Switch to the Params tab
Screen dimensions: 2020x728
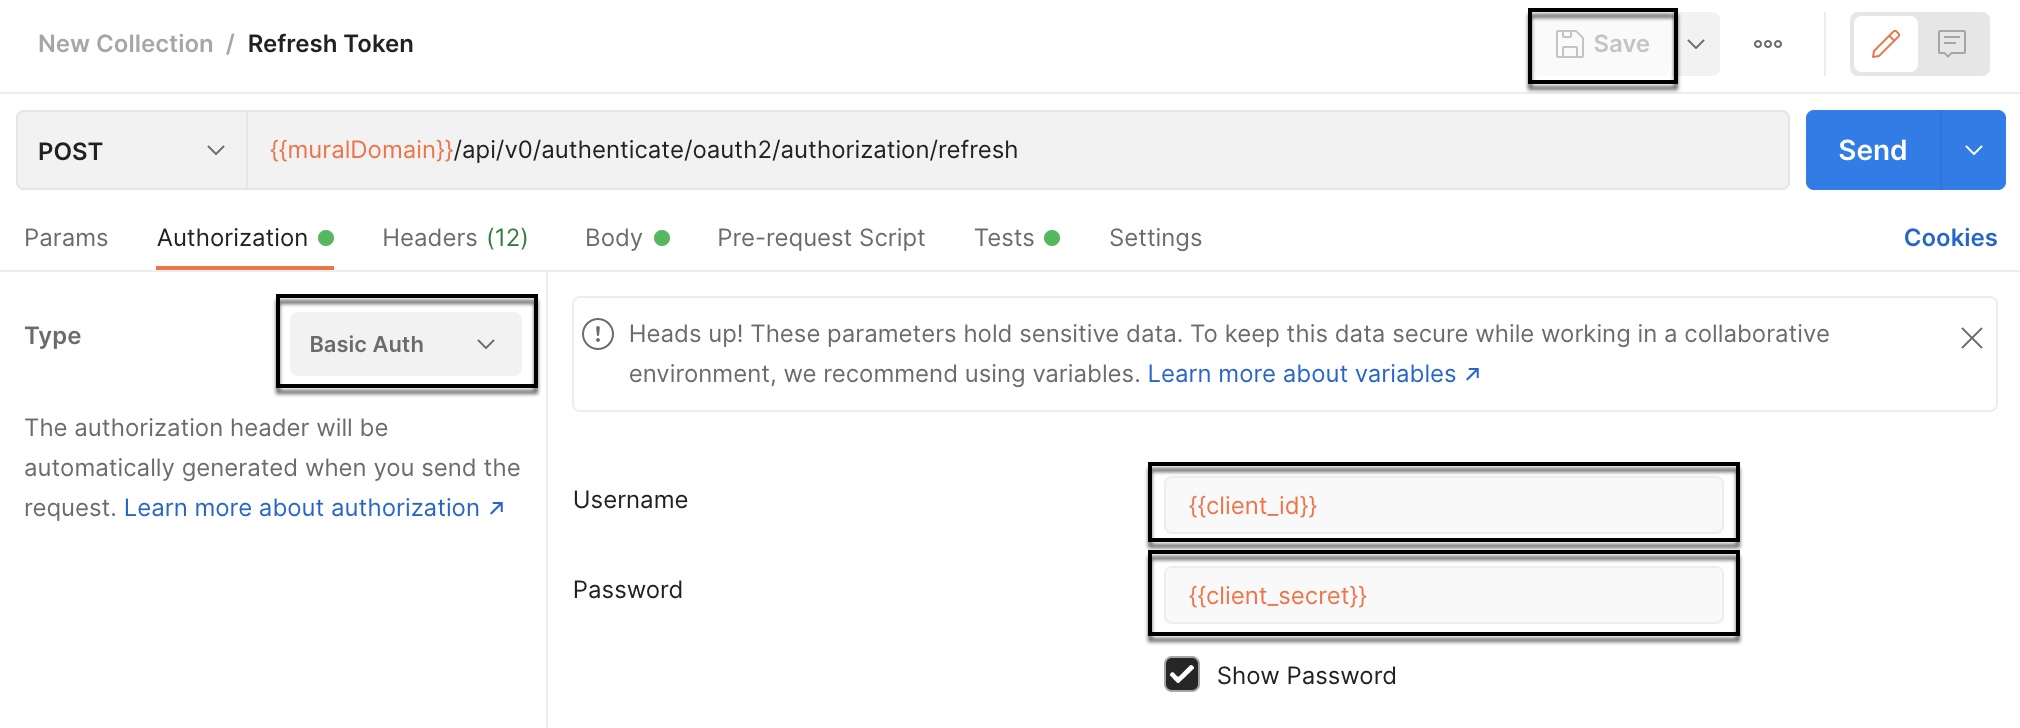click(x=66, y=238)
